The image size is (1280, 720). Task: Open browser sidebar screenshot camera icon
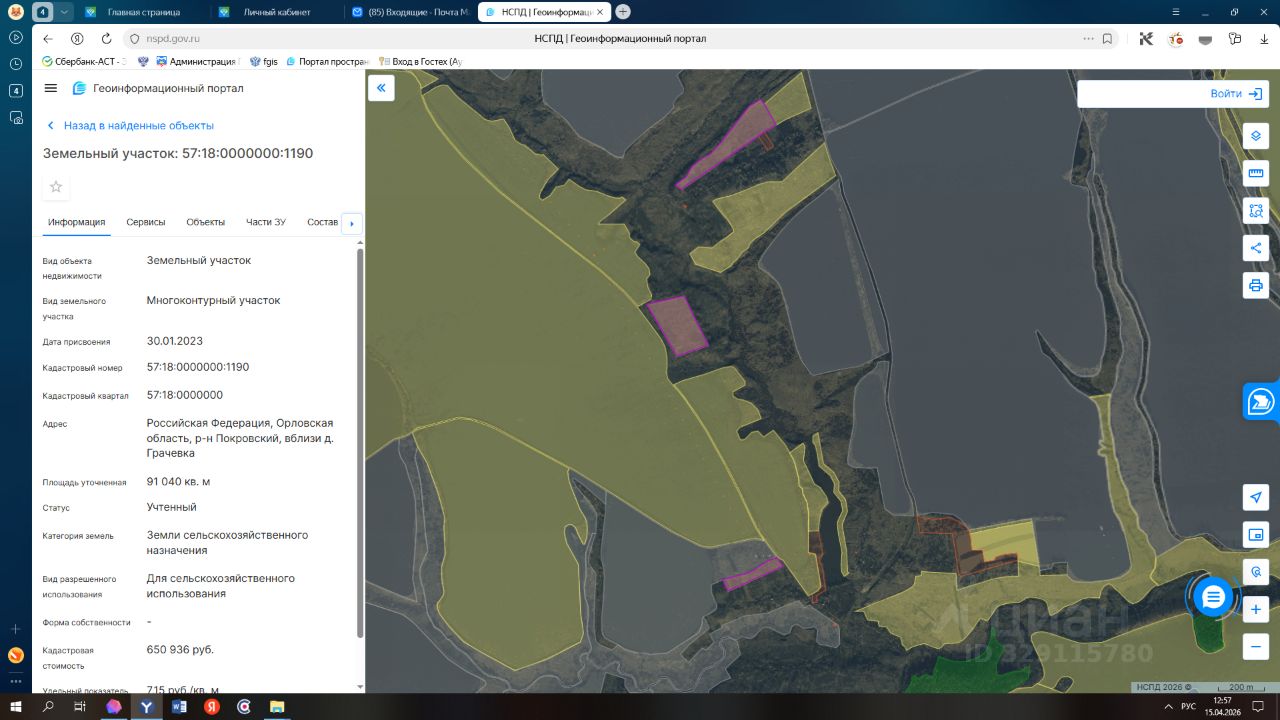[x=16, y=117]
